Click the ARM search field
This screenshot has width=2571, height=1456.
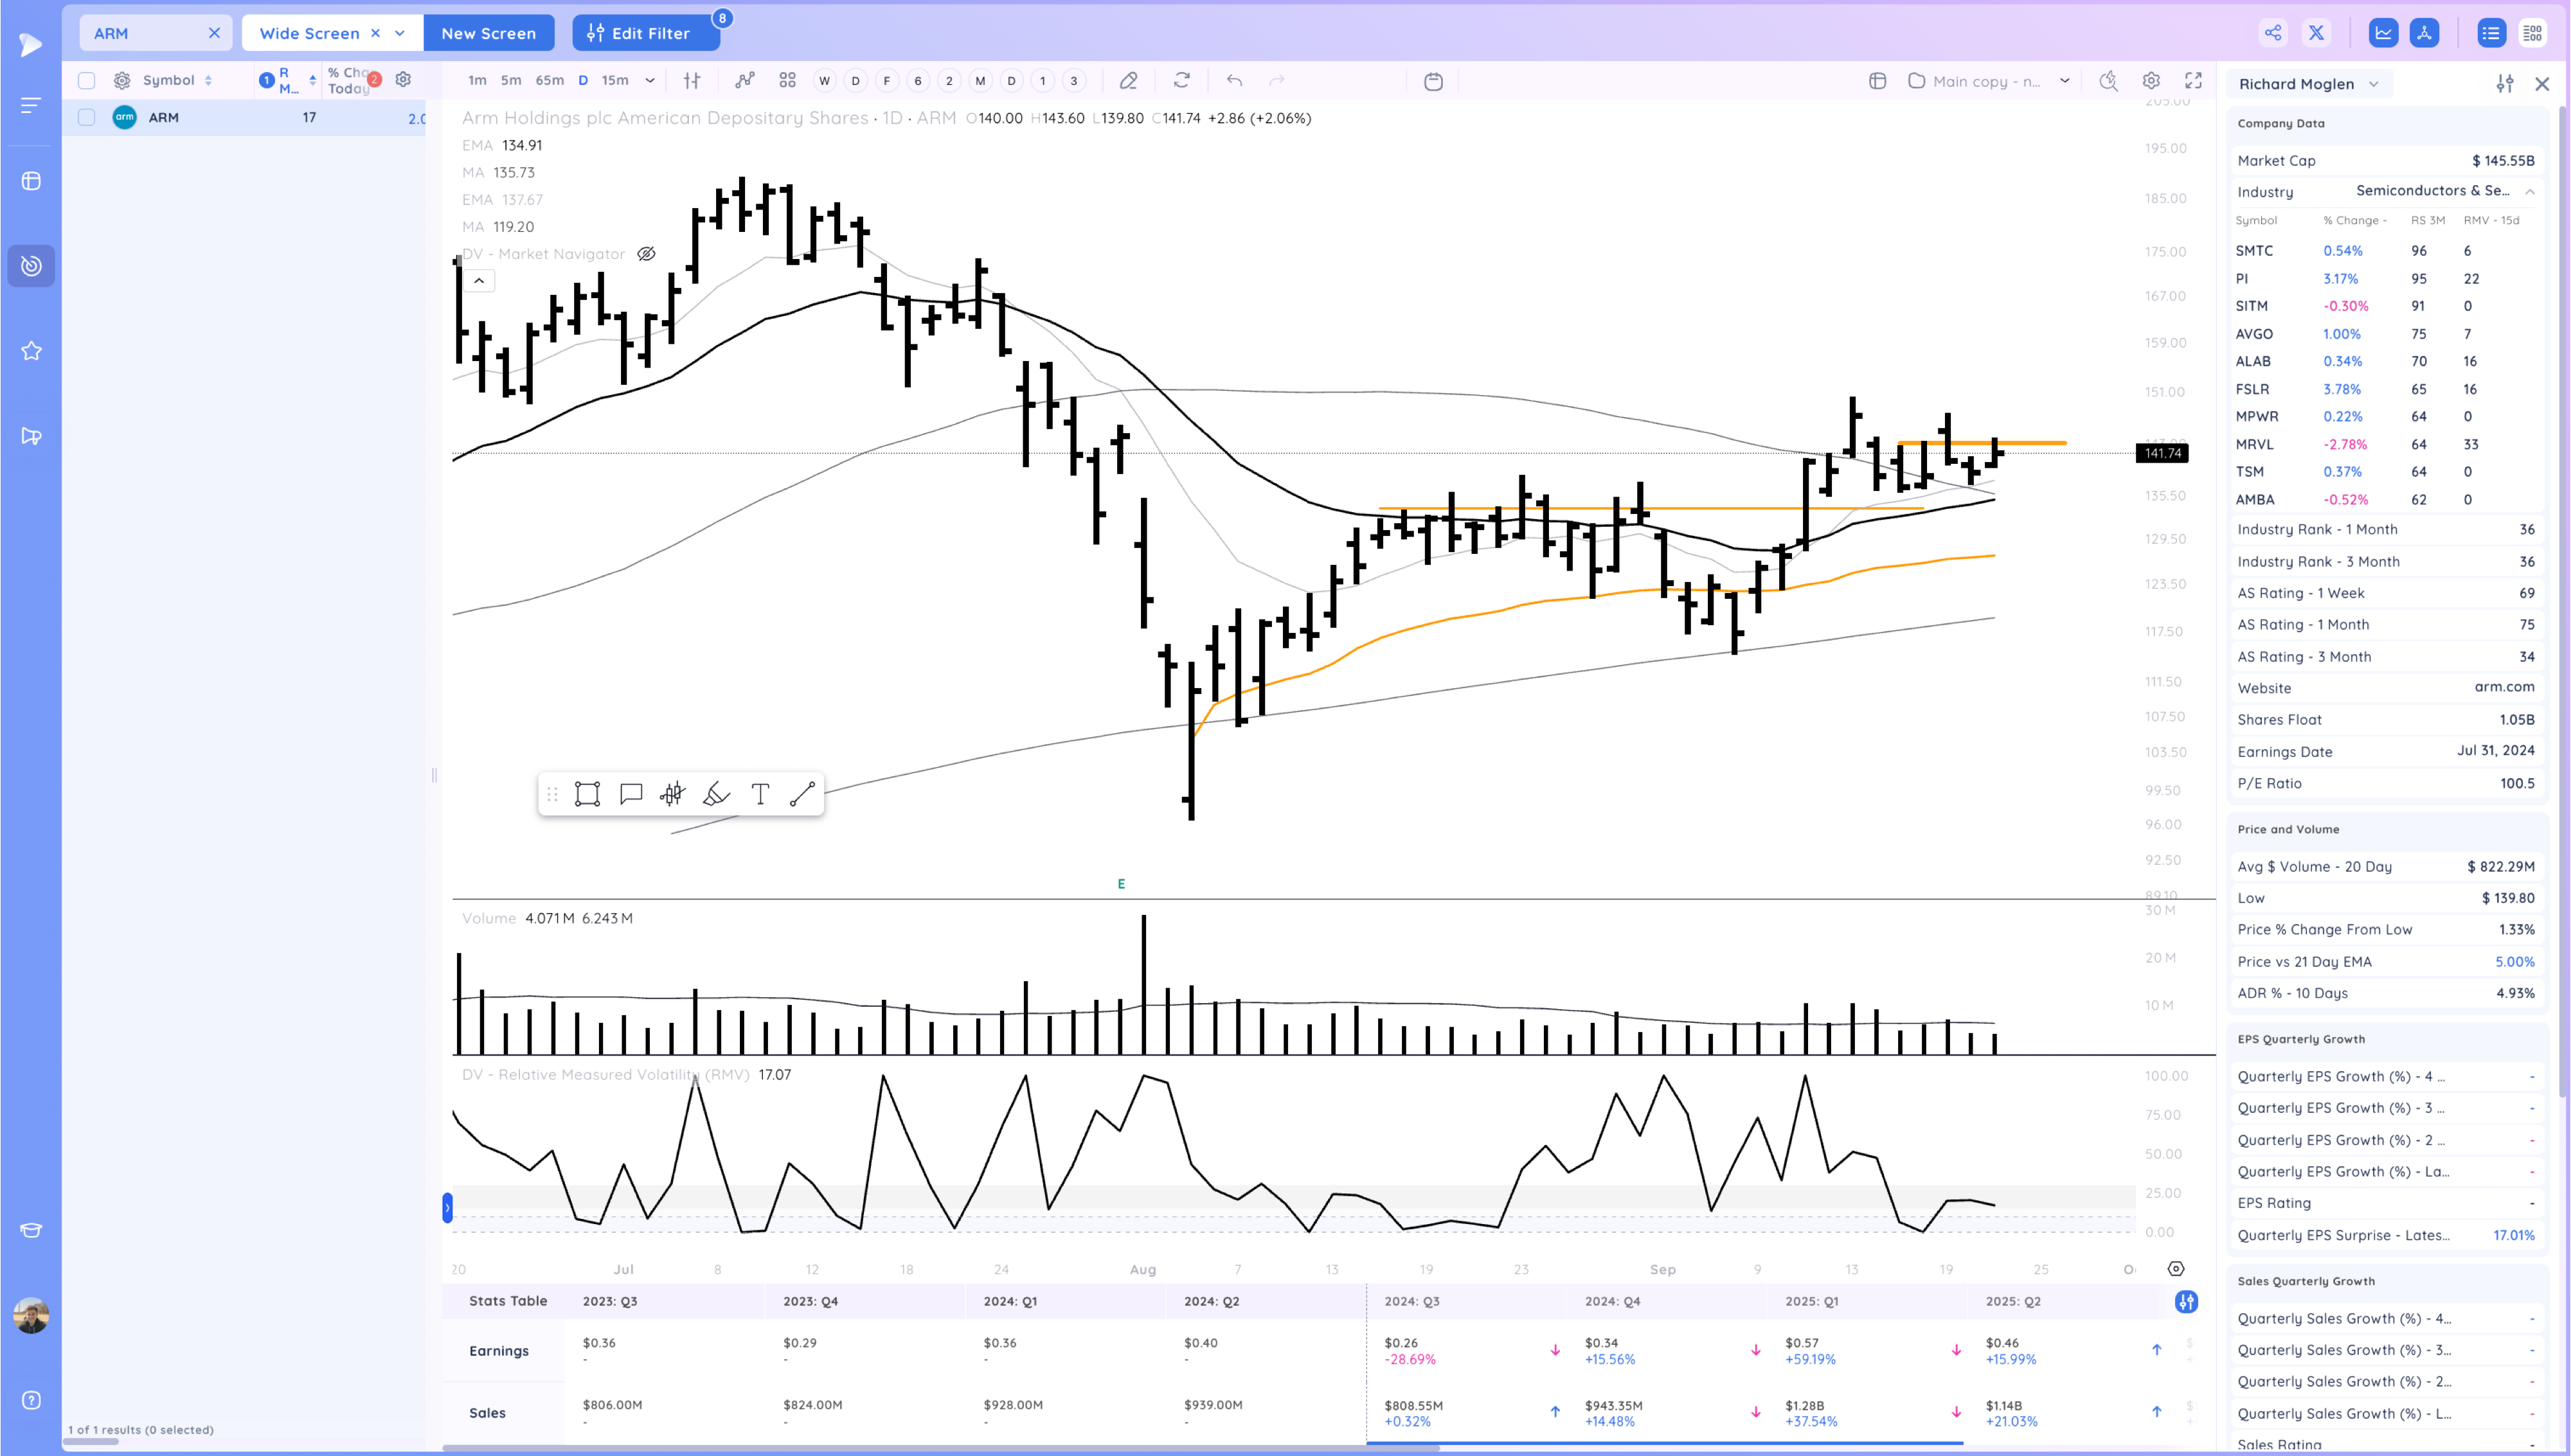tap(145, 33)
